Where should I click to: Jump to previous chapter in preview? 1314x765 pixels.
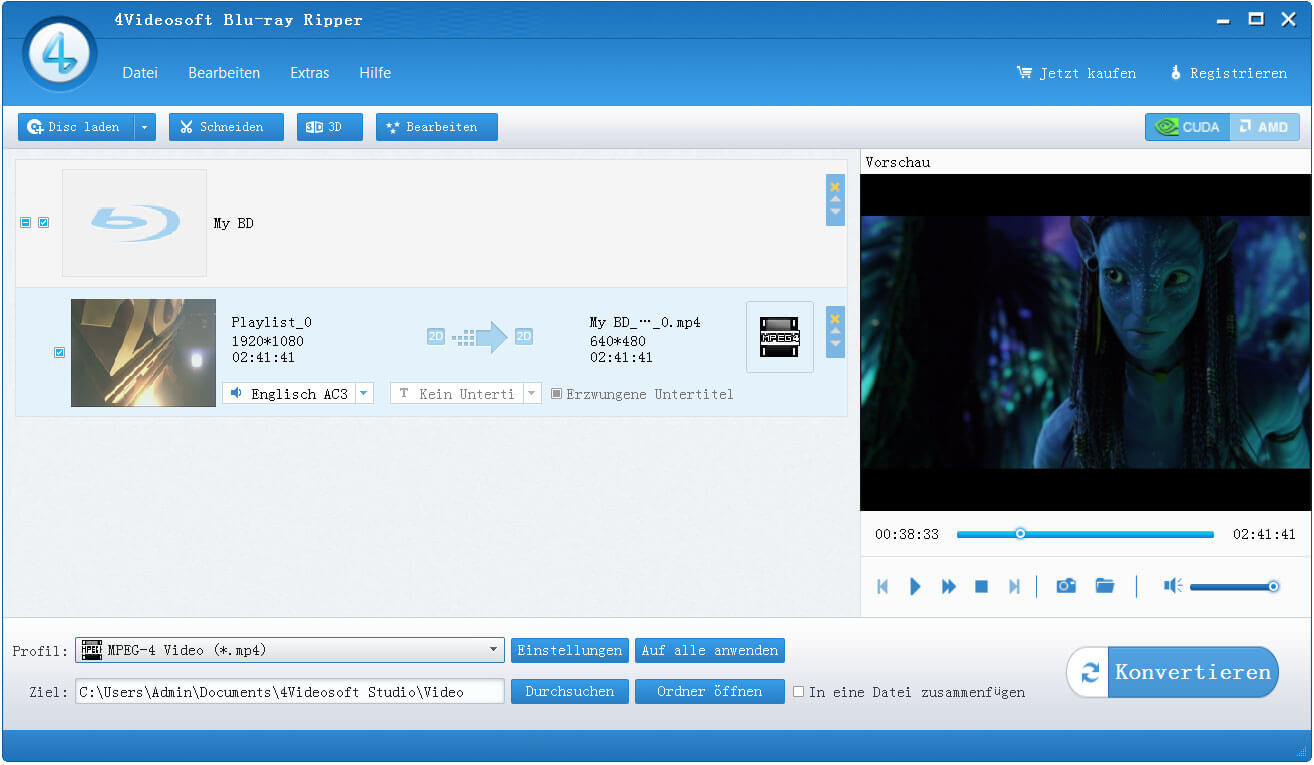(x=882, y=587)
